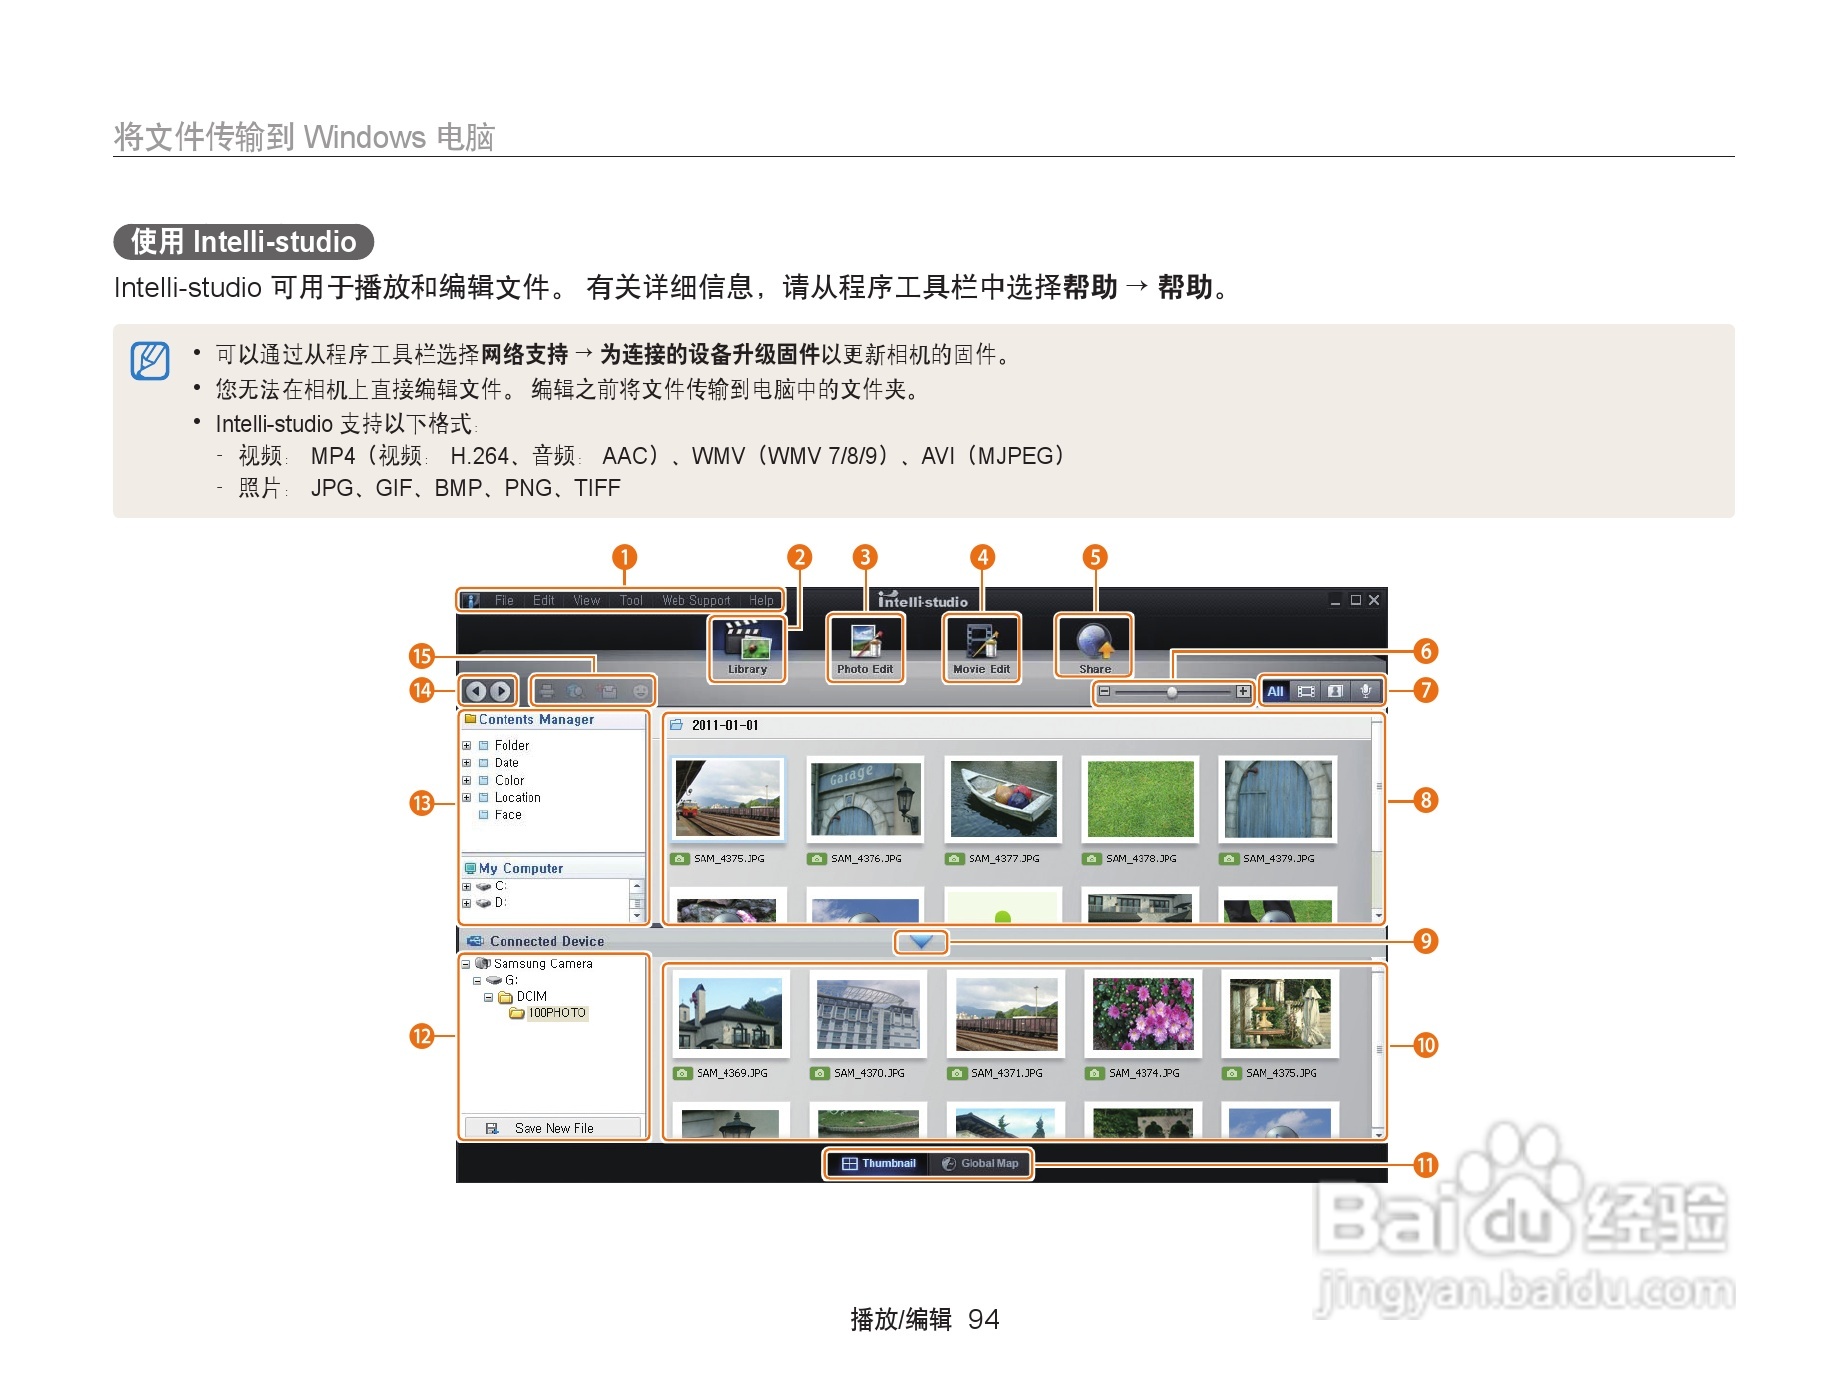Click the Intelli-studio app icon in menu bar
Viewport: 1848px width, 1395px height.
click(x=471, y=601)
